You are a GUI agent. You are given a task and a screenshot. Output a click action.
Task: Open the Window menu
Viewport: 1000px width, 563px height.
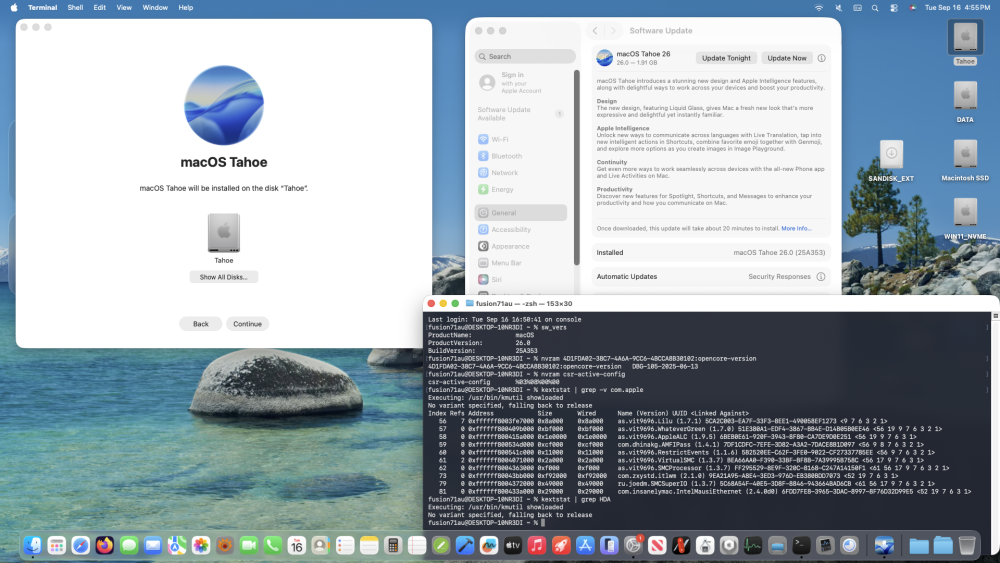point(155,8)
